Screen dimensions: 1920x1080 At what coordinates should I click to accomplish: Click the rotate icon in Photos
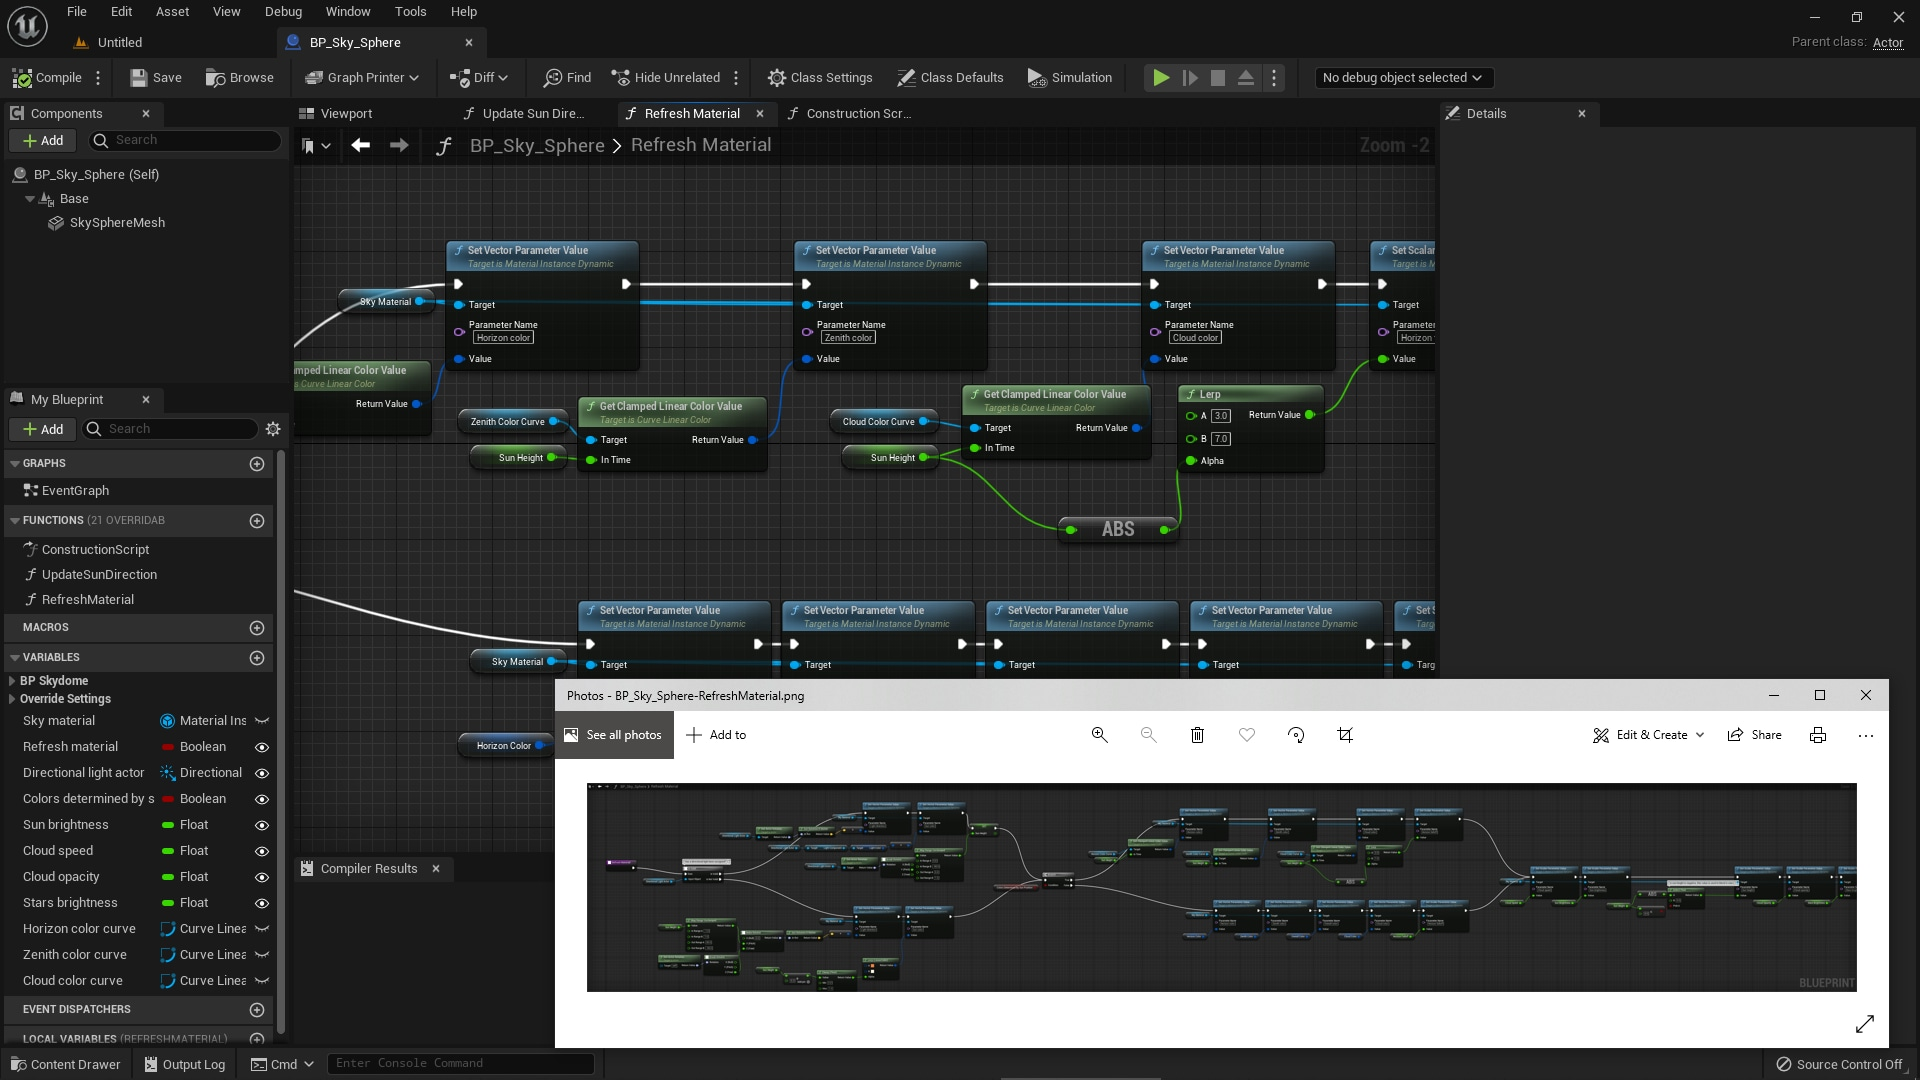1296,735
